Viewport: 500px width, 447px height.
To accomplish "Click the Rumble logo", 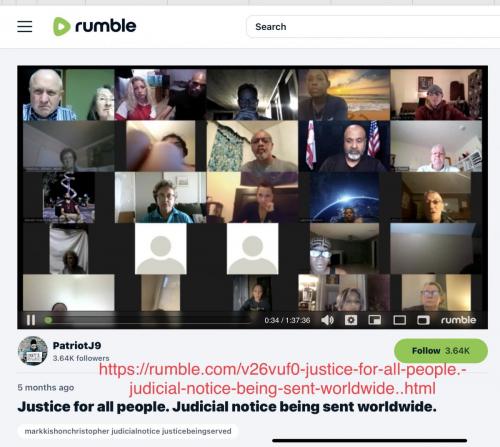I will click(95, 26).
